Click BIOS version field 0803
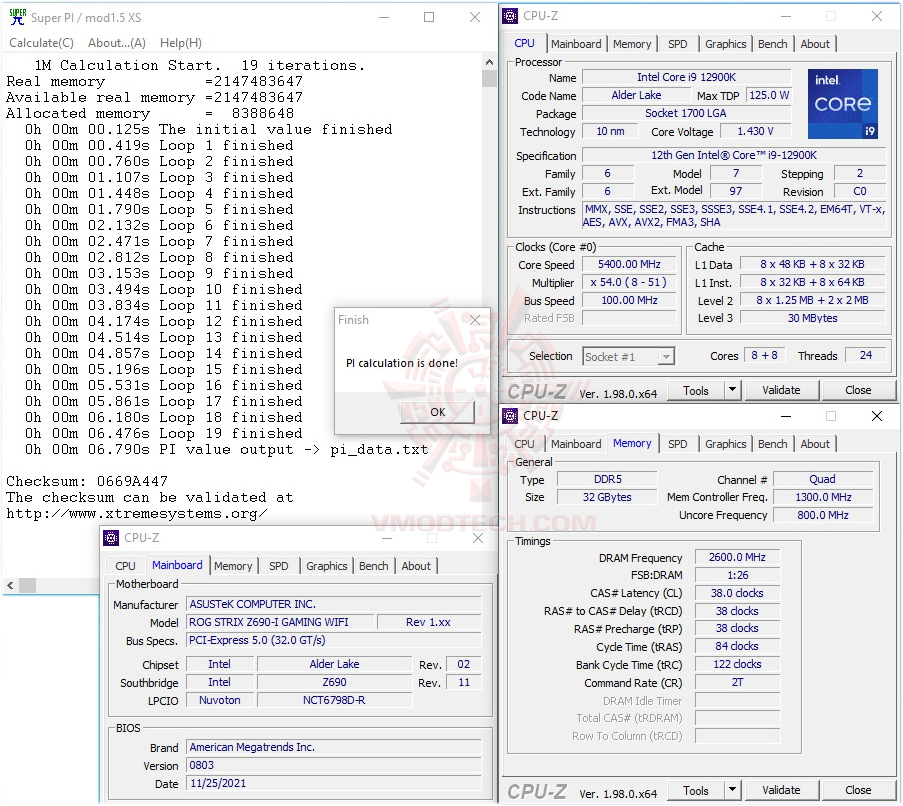This screenshot has width=903, height=806. (334, 766)
